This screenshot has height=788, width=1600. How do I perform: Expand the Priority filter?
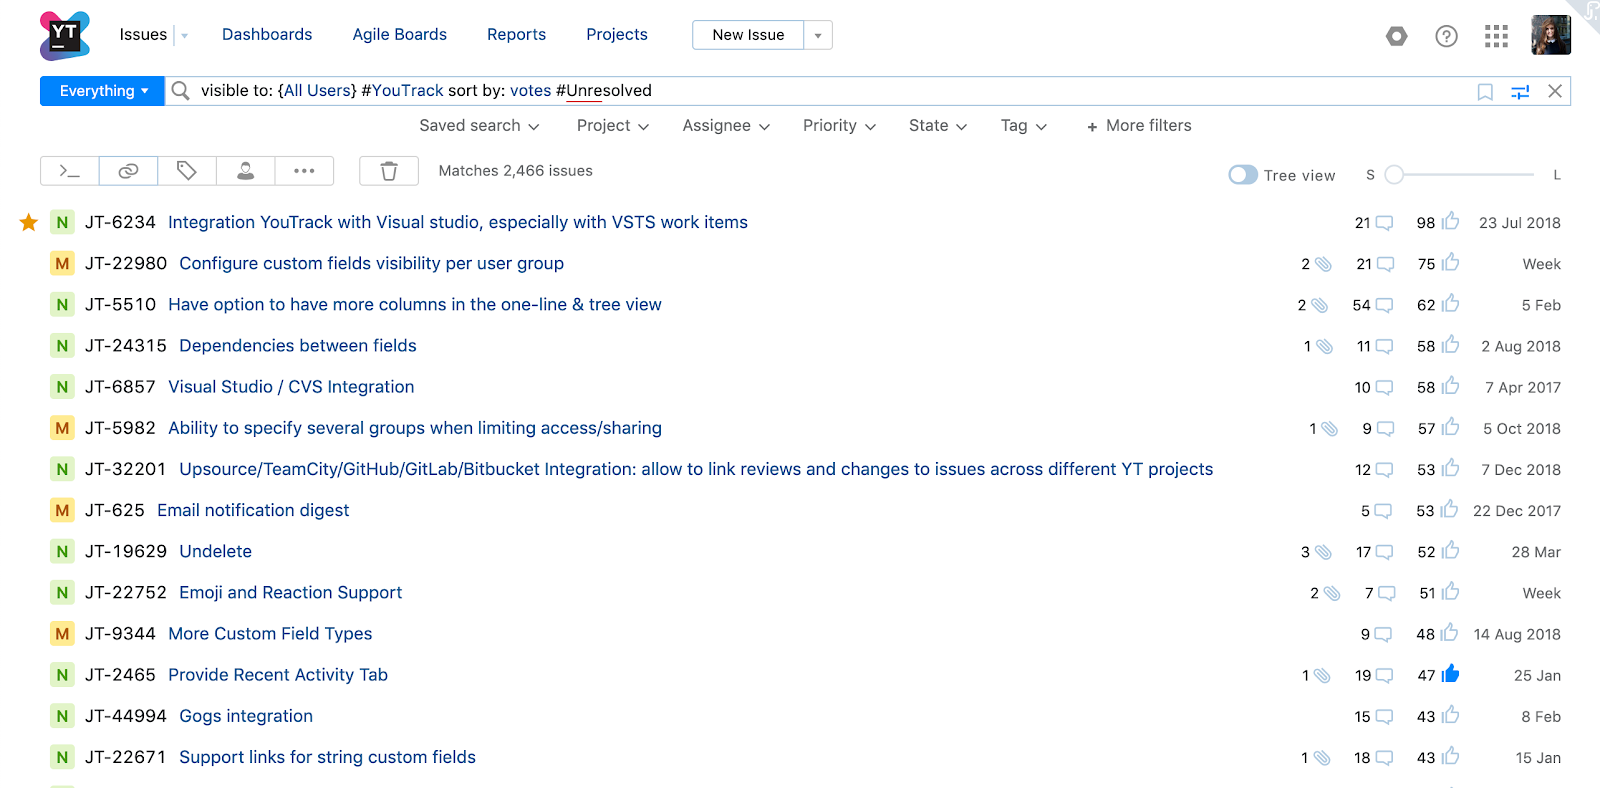pos(839,126)
